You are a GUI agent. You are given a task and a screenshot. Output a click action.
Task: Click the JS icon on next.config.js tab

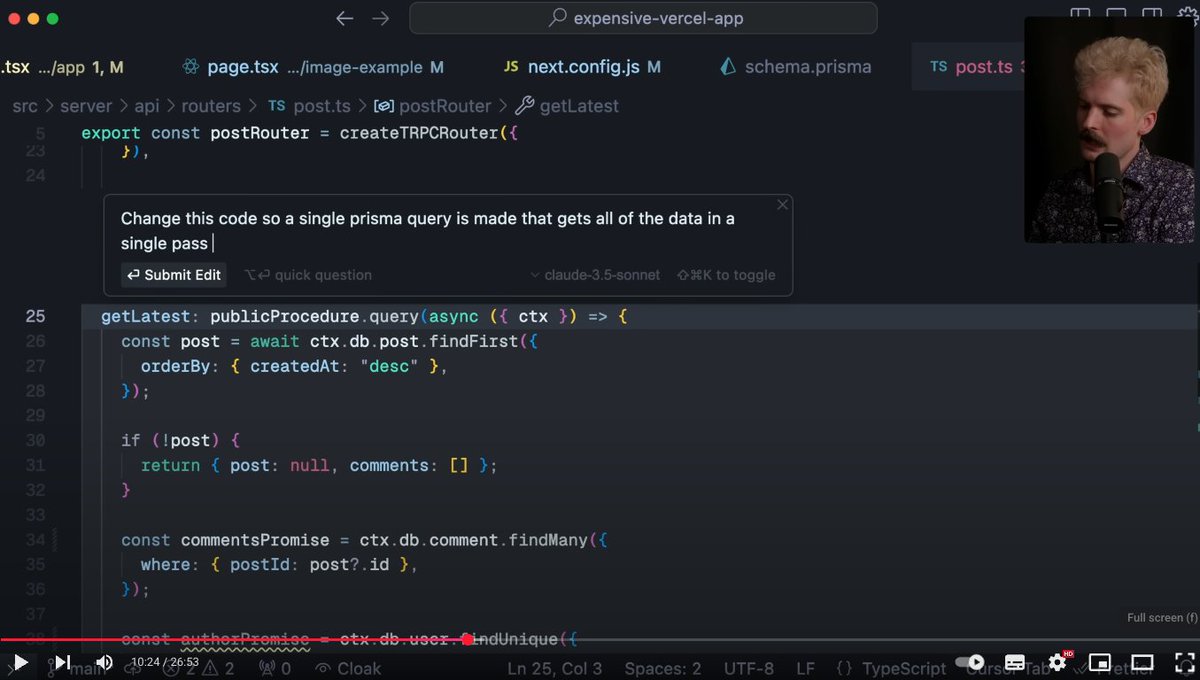[x=511, y=67]
